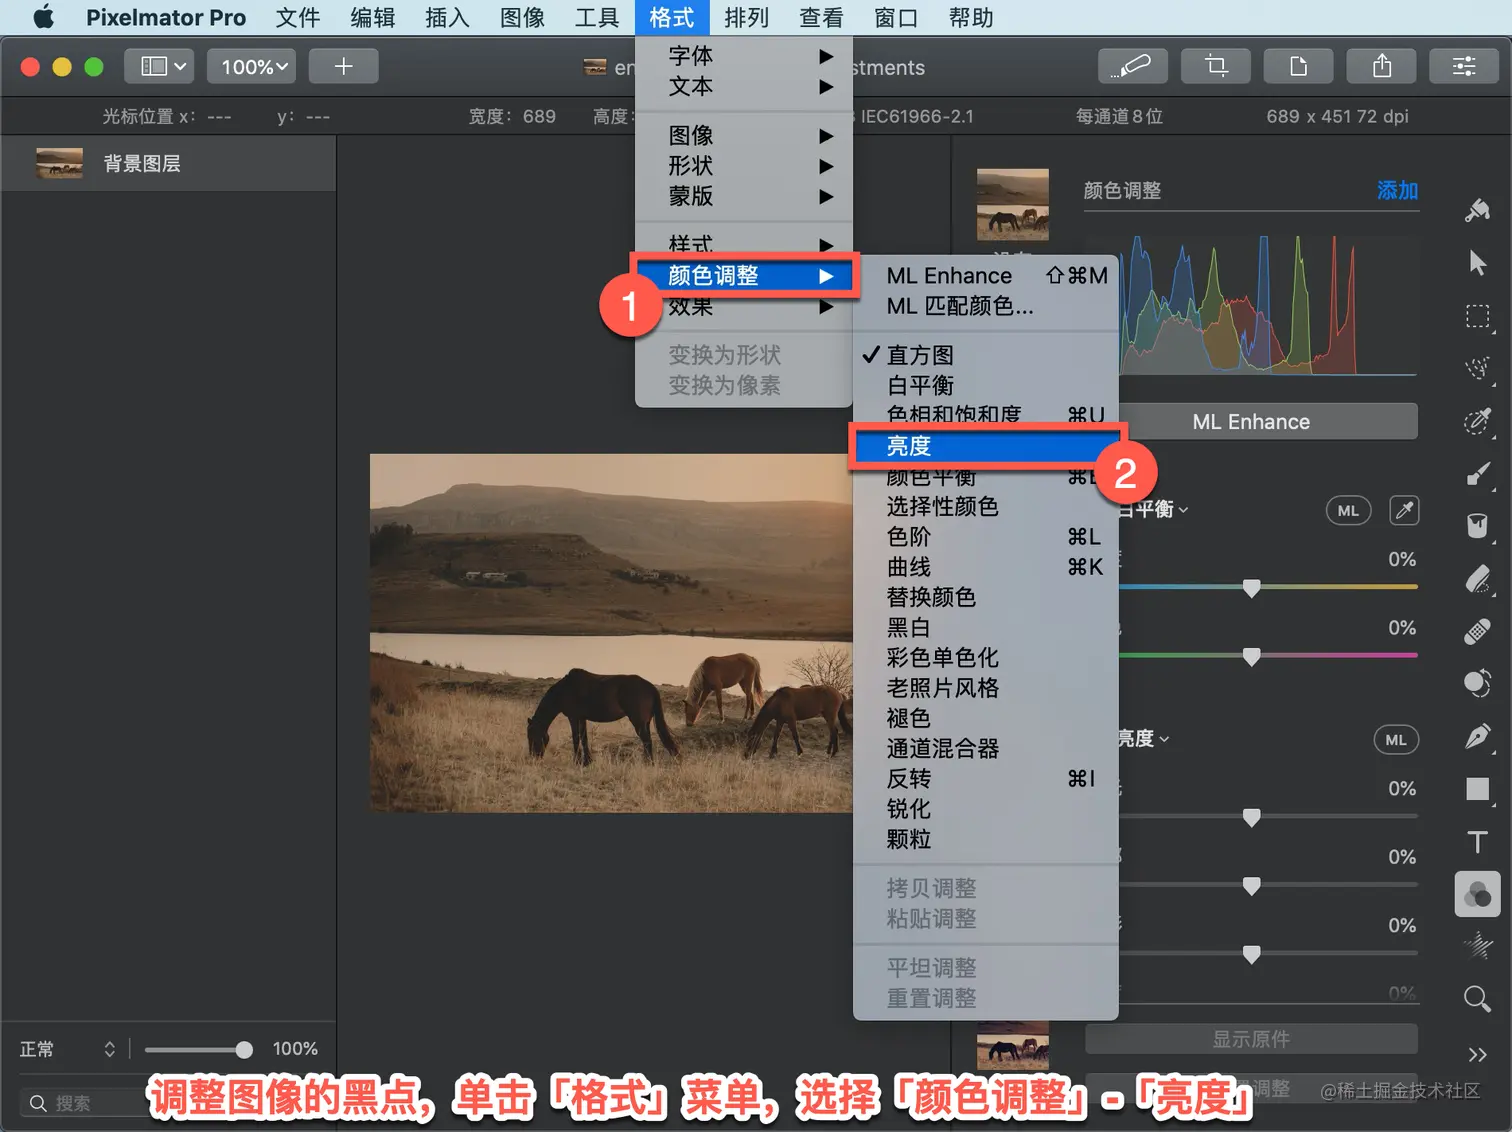Select the Pen tool

1477,737
